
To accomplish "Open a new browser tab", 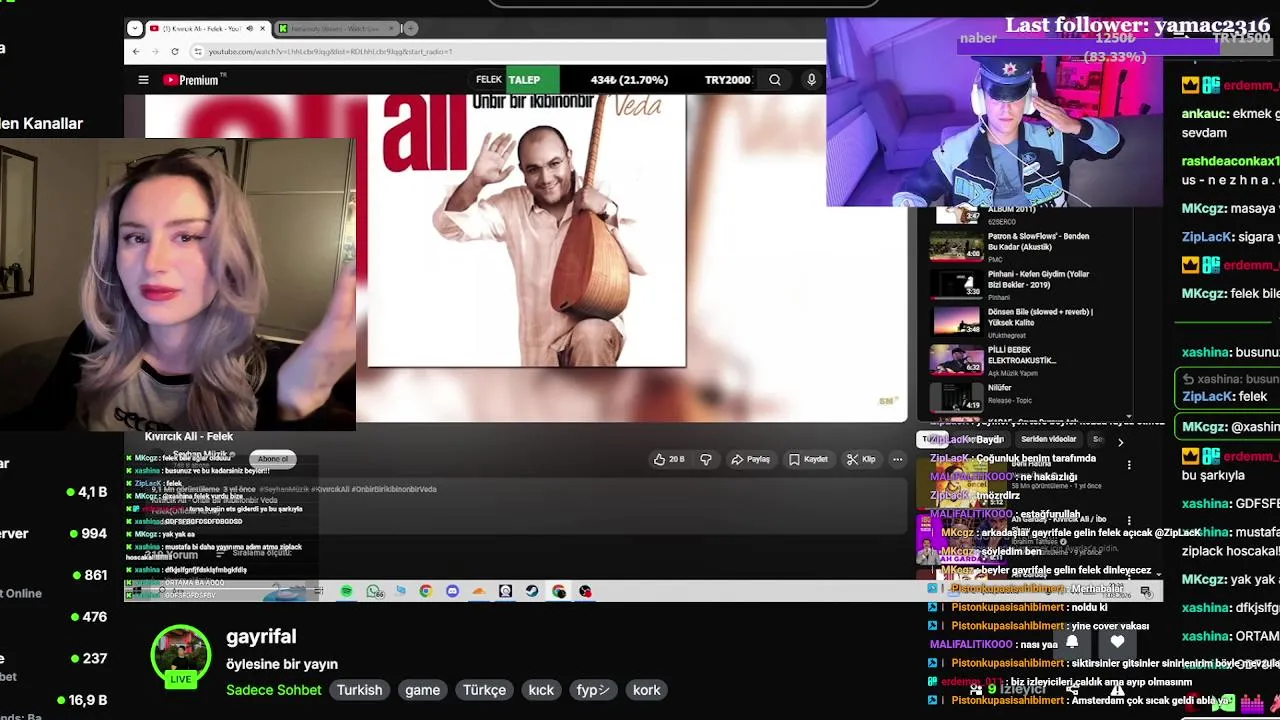I will [410, 28].
